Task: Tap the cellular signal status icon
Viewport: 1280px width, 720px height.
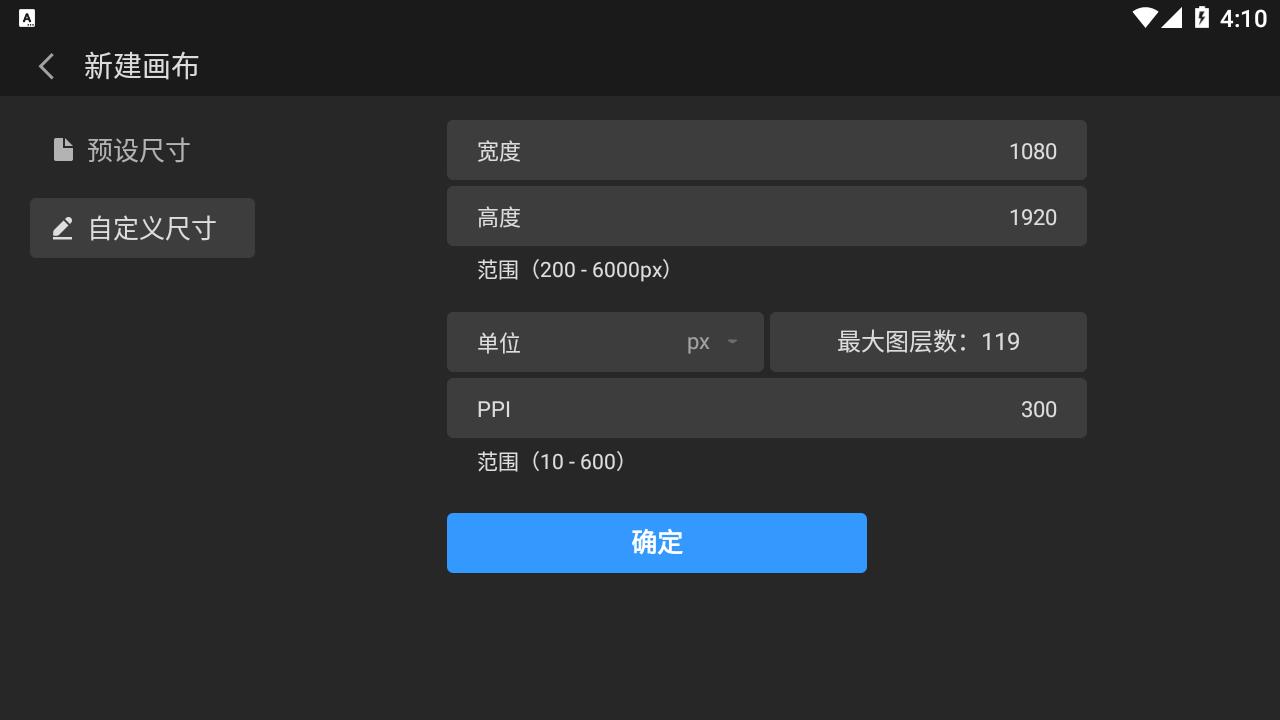Action: (x=1172, y=18)
